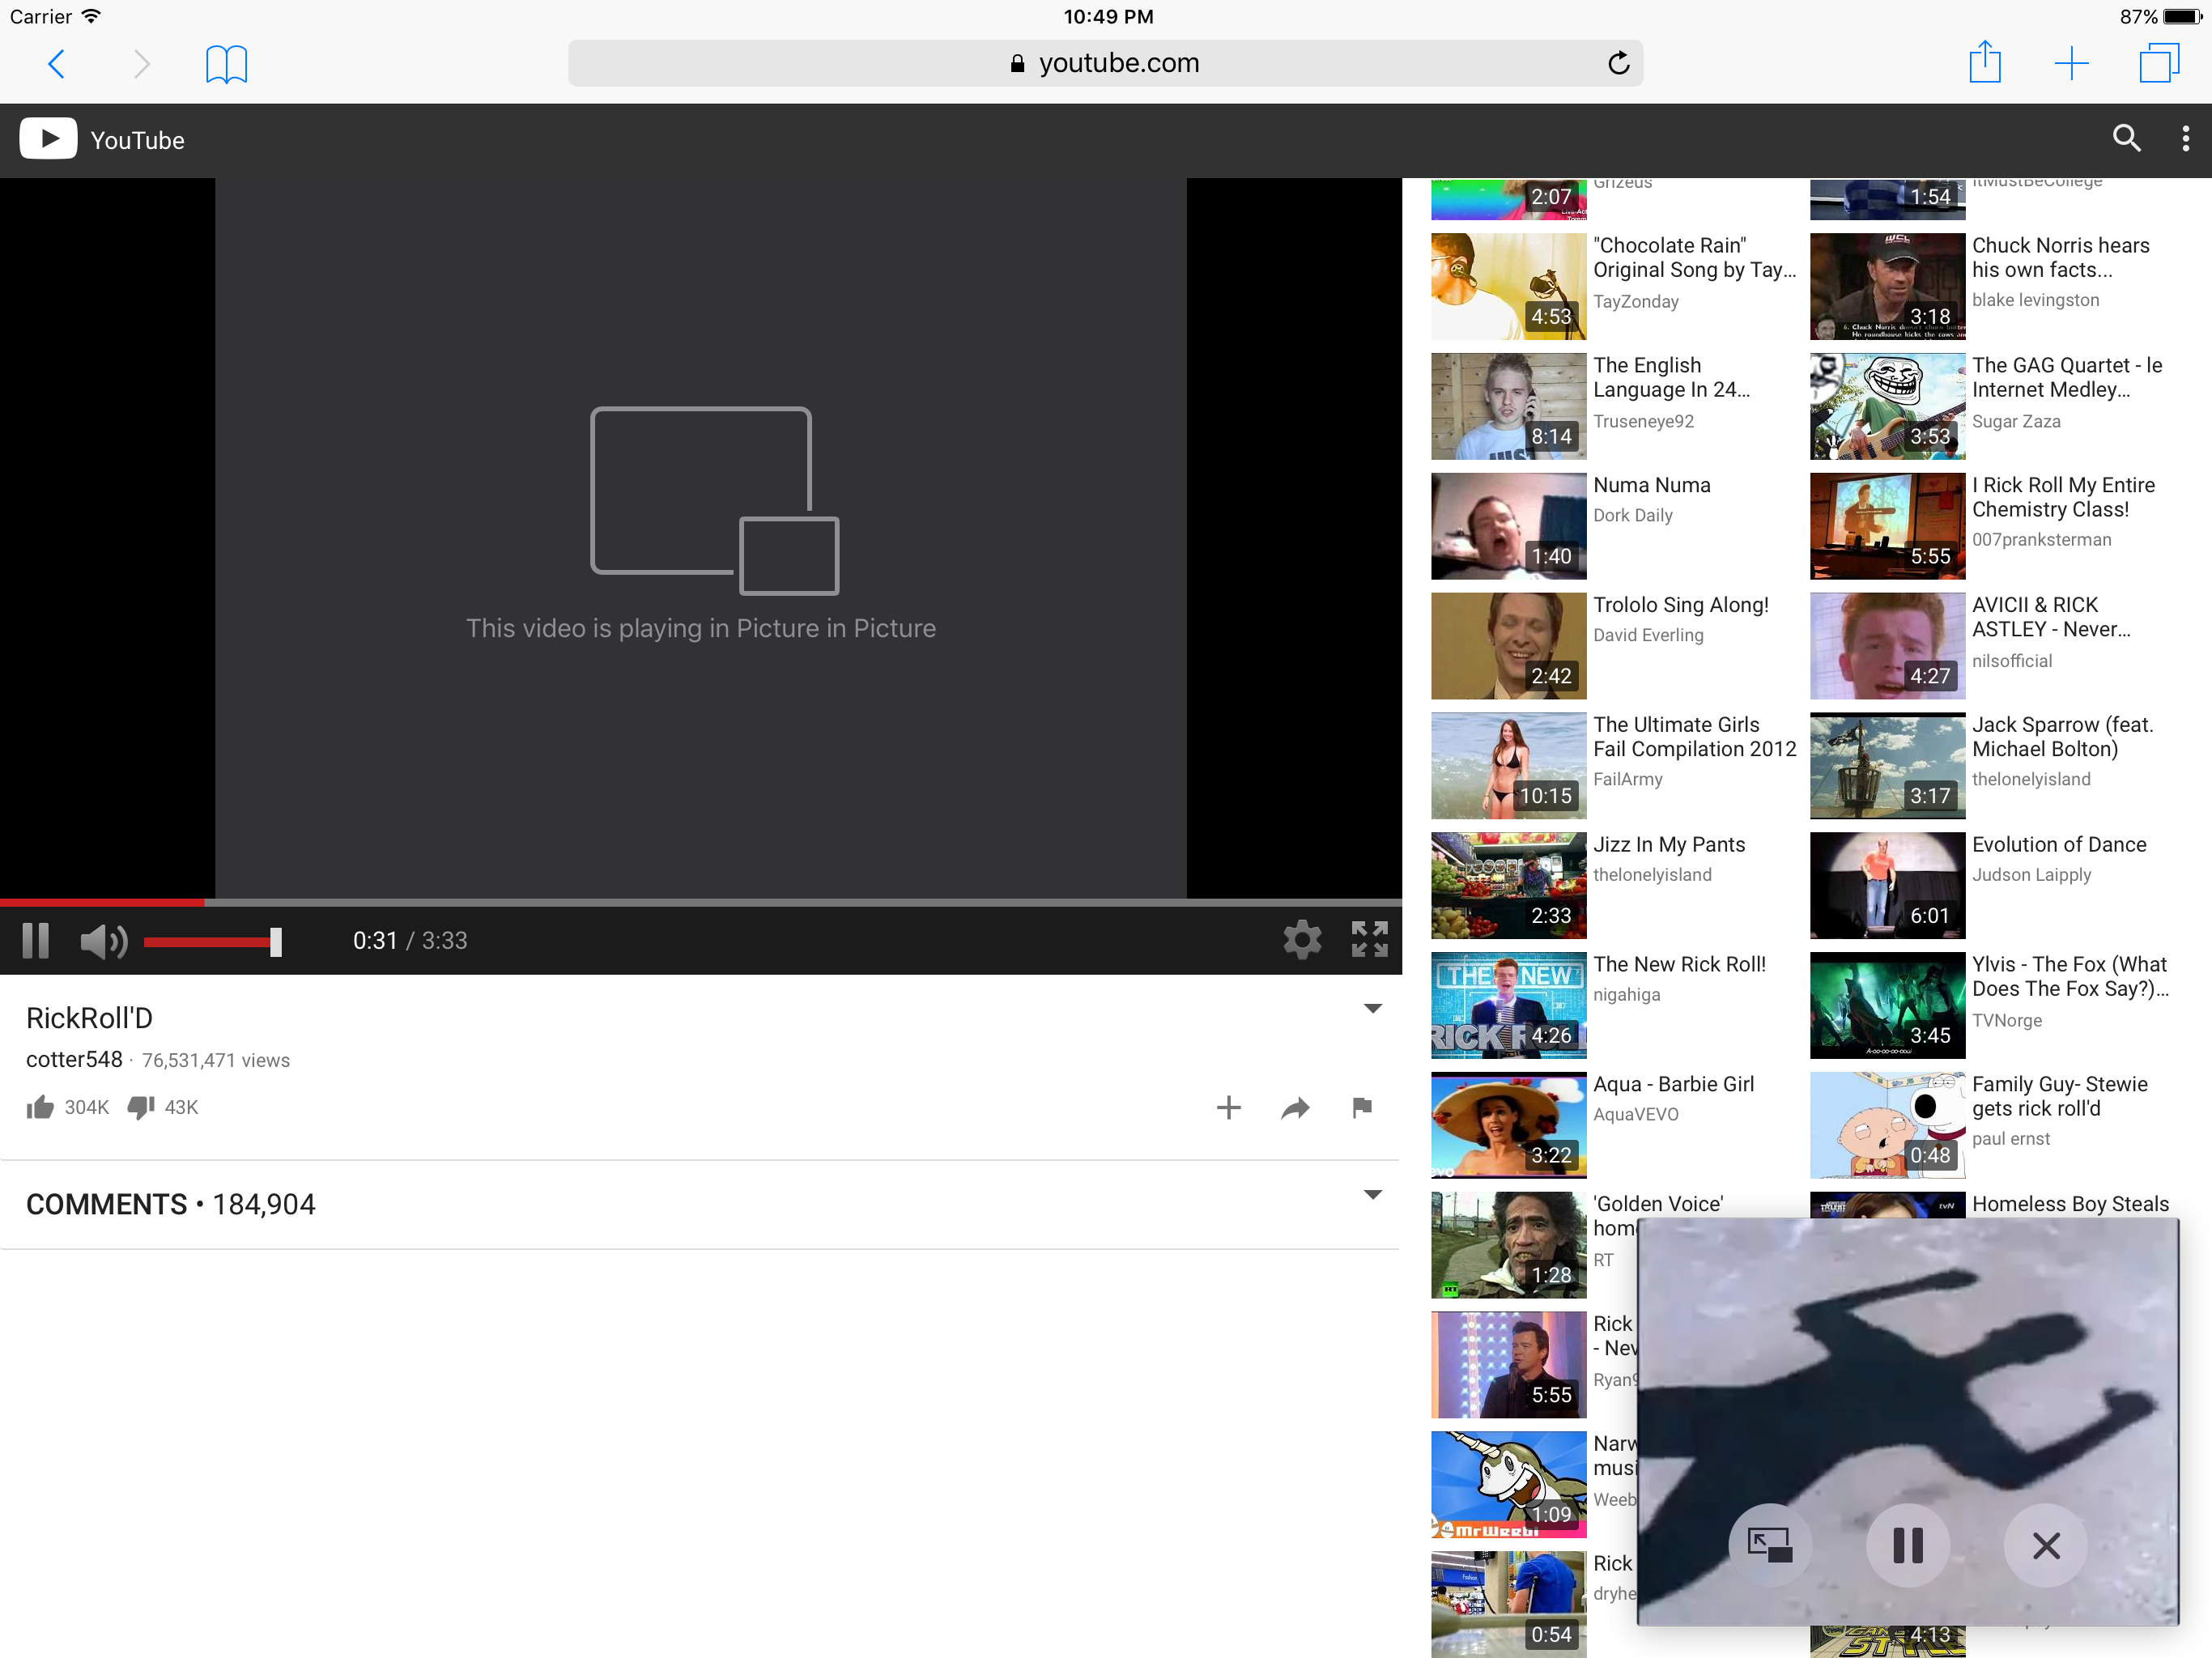Restore video from Picture in Picture

(x=1769, y=1545)
